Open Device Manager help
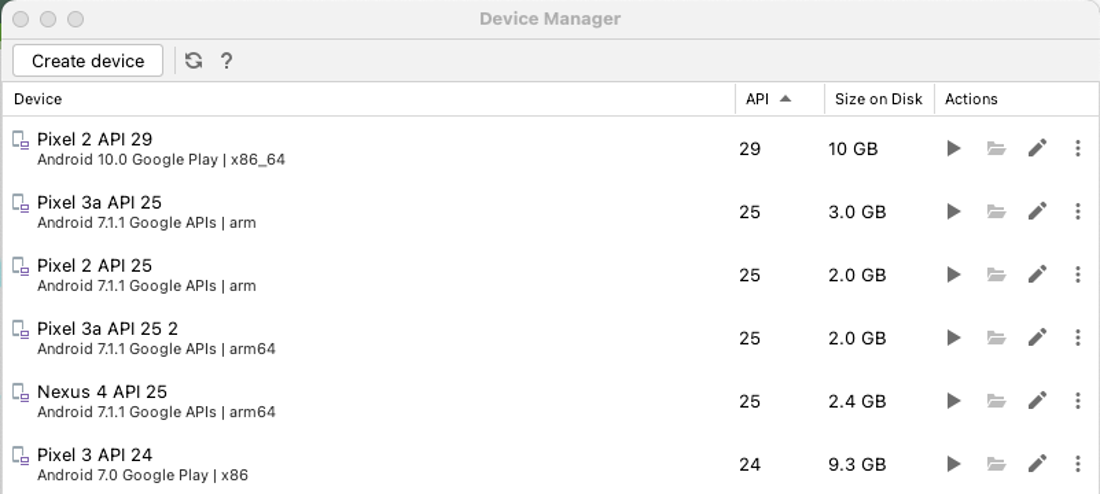Screen dimensions: 1100x494 [x=226, y=60]
